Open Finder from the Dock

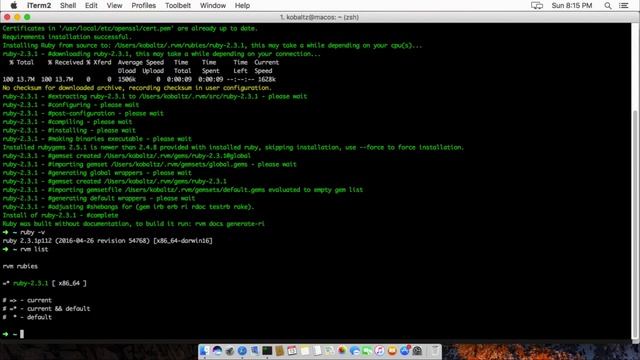(x=204, y=351)
